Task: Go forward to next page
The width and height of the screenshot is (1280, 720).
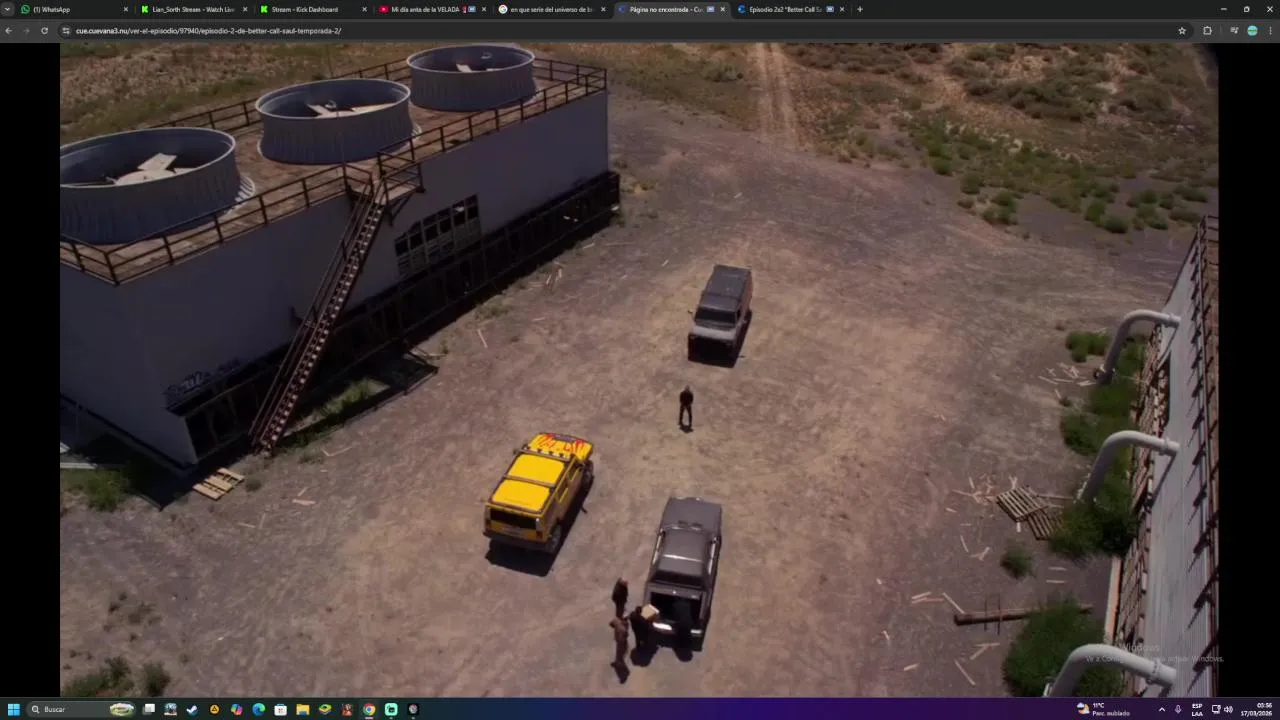Action: tap(27, 30)
